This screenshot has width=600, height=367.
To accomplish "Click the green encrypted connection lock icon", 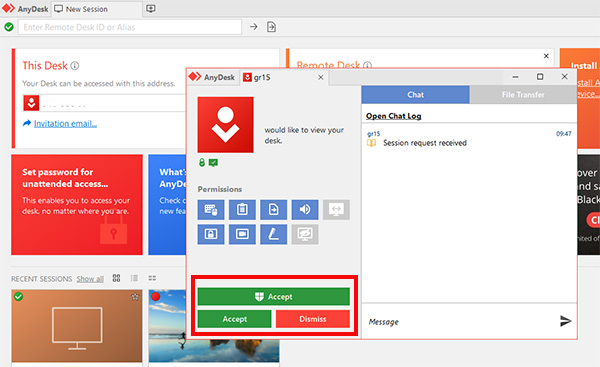I will click(202, 163).
